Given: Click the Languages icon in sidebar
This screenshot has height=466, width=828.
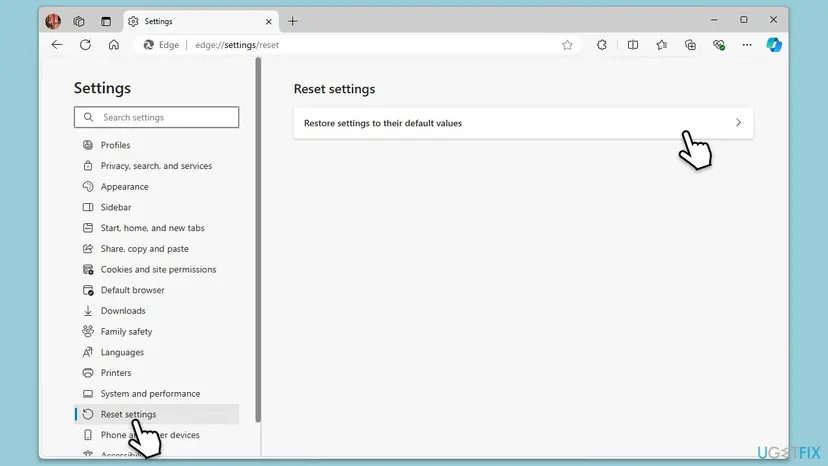Looking at the screenshot, I should pos(88,352).
